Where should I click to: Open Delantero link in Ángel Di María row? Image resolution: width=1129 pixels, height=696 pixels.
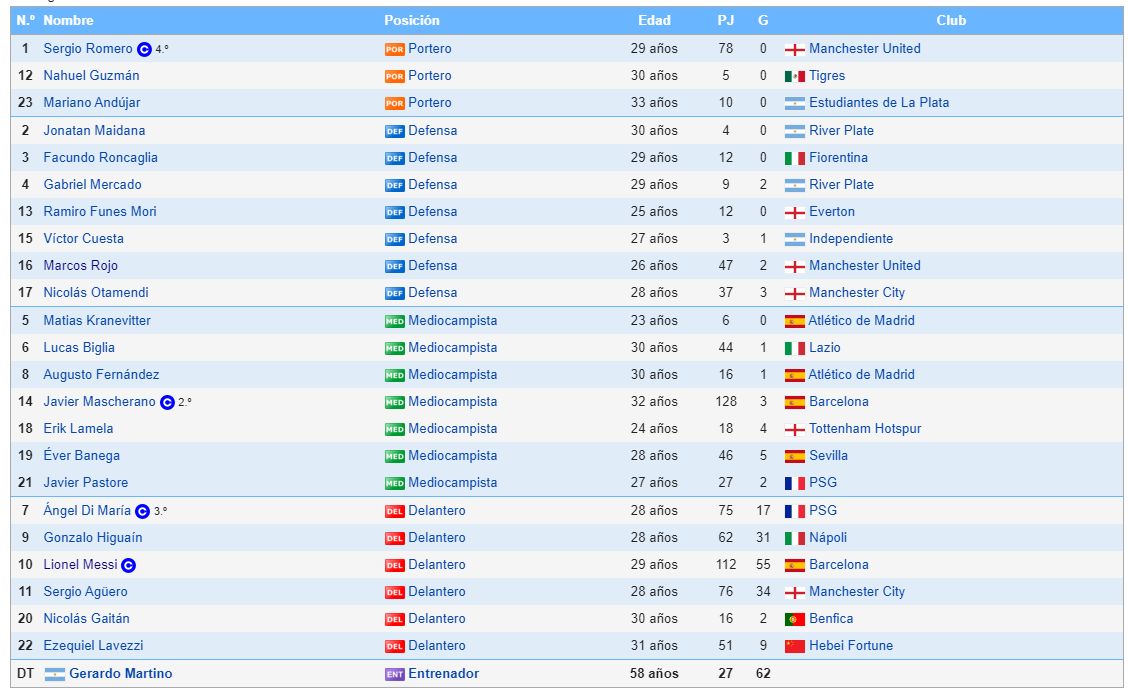pyautogui.click(x=437, y=511)
